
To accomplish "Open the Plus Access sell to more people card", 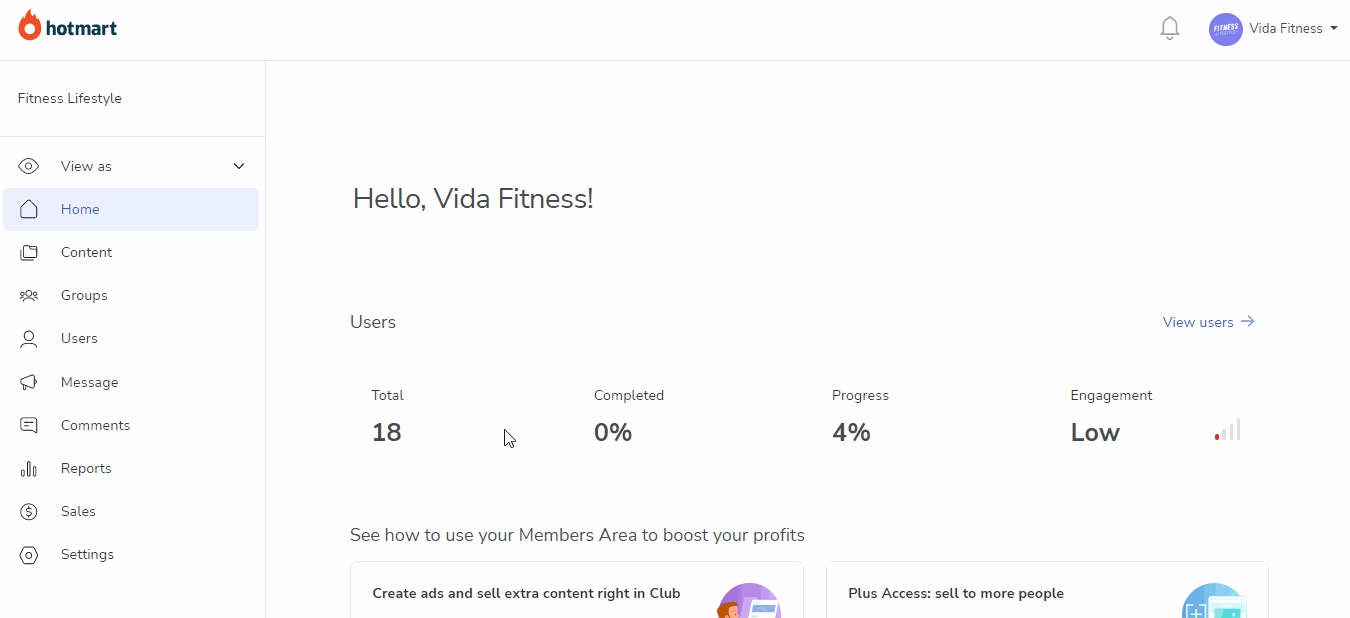I will coord(1047,590).
